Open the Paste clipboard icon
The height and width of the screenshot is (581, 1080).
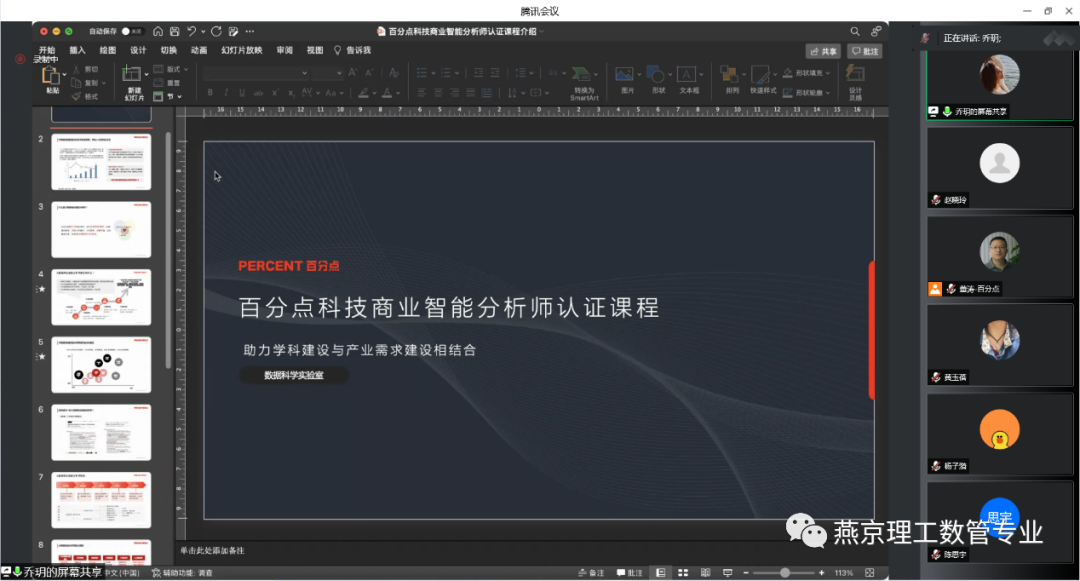click(x=52, y=77)
